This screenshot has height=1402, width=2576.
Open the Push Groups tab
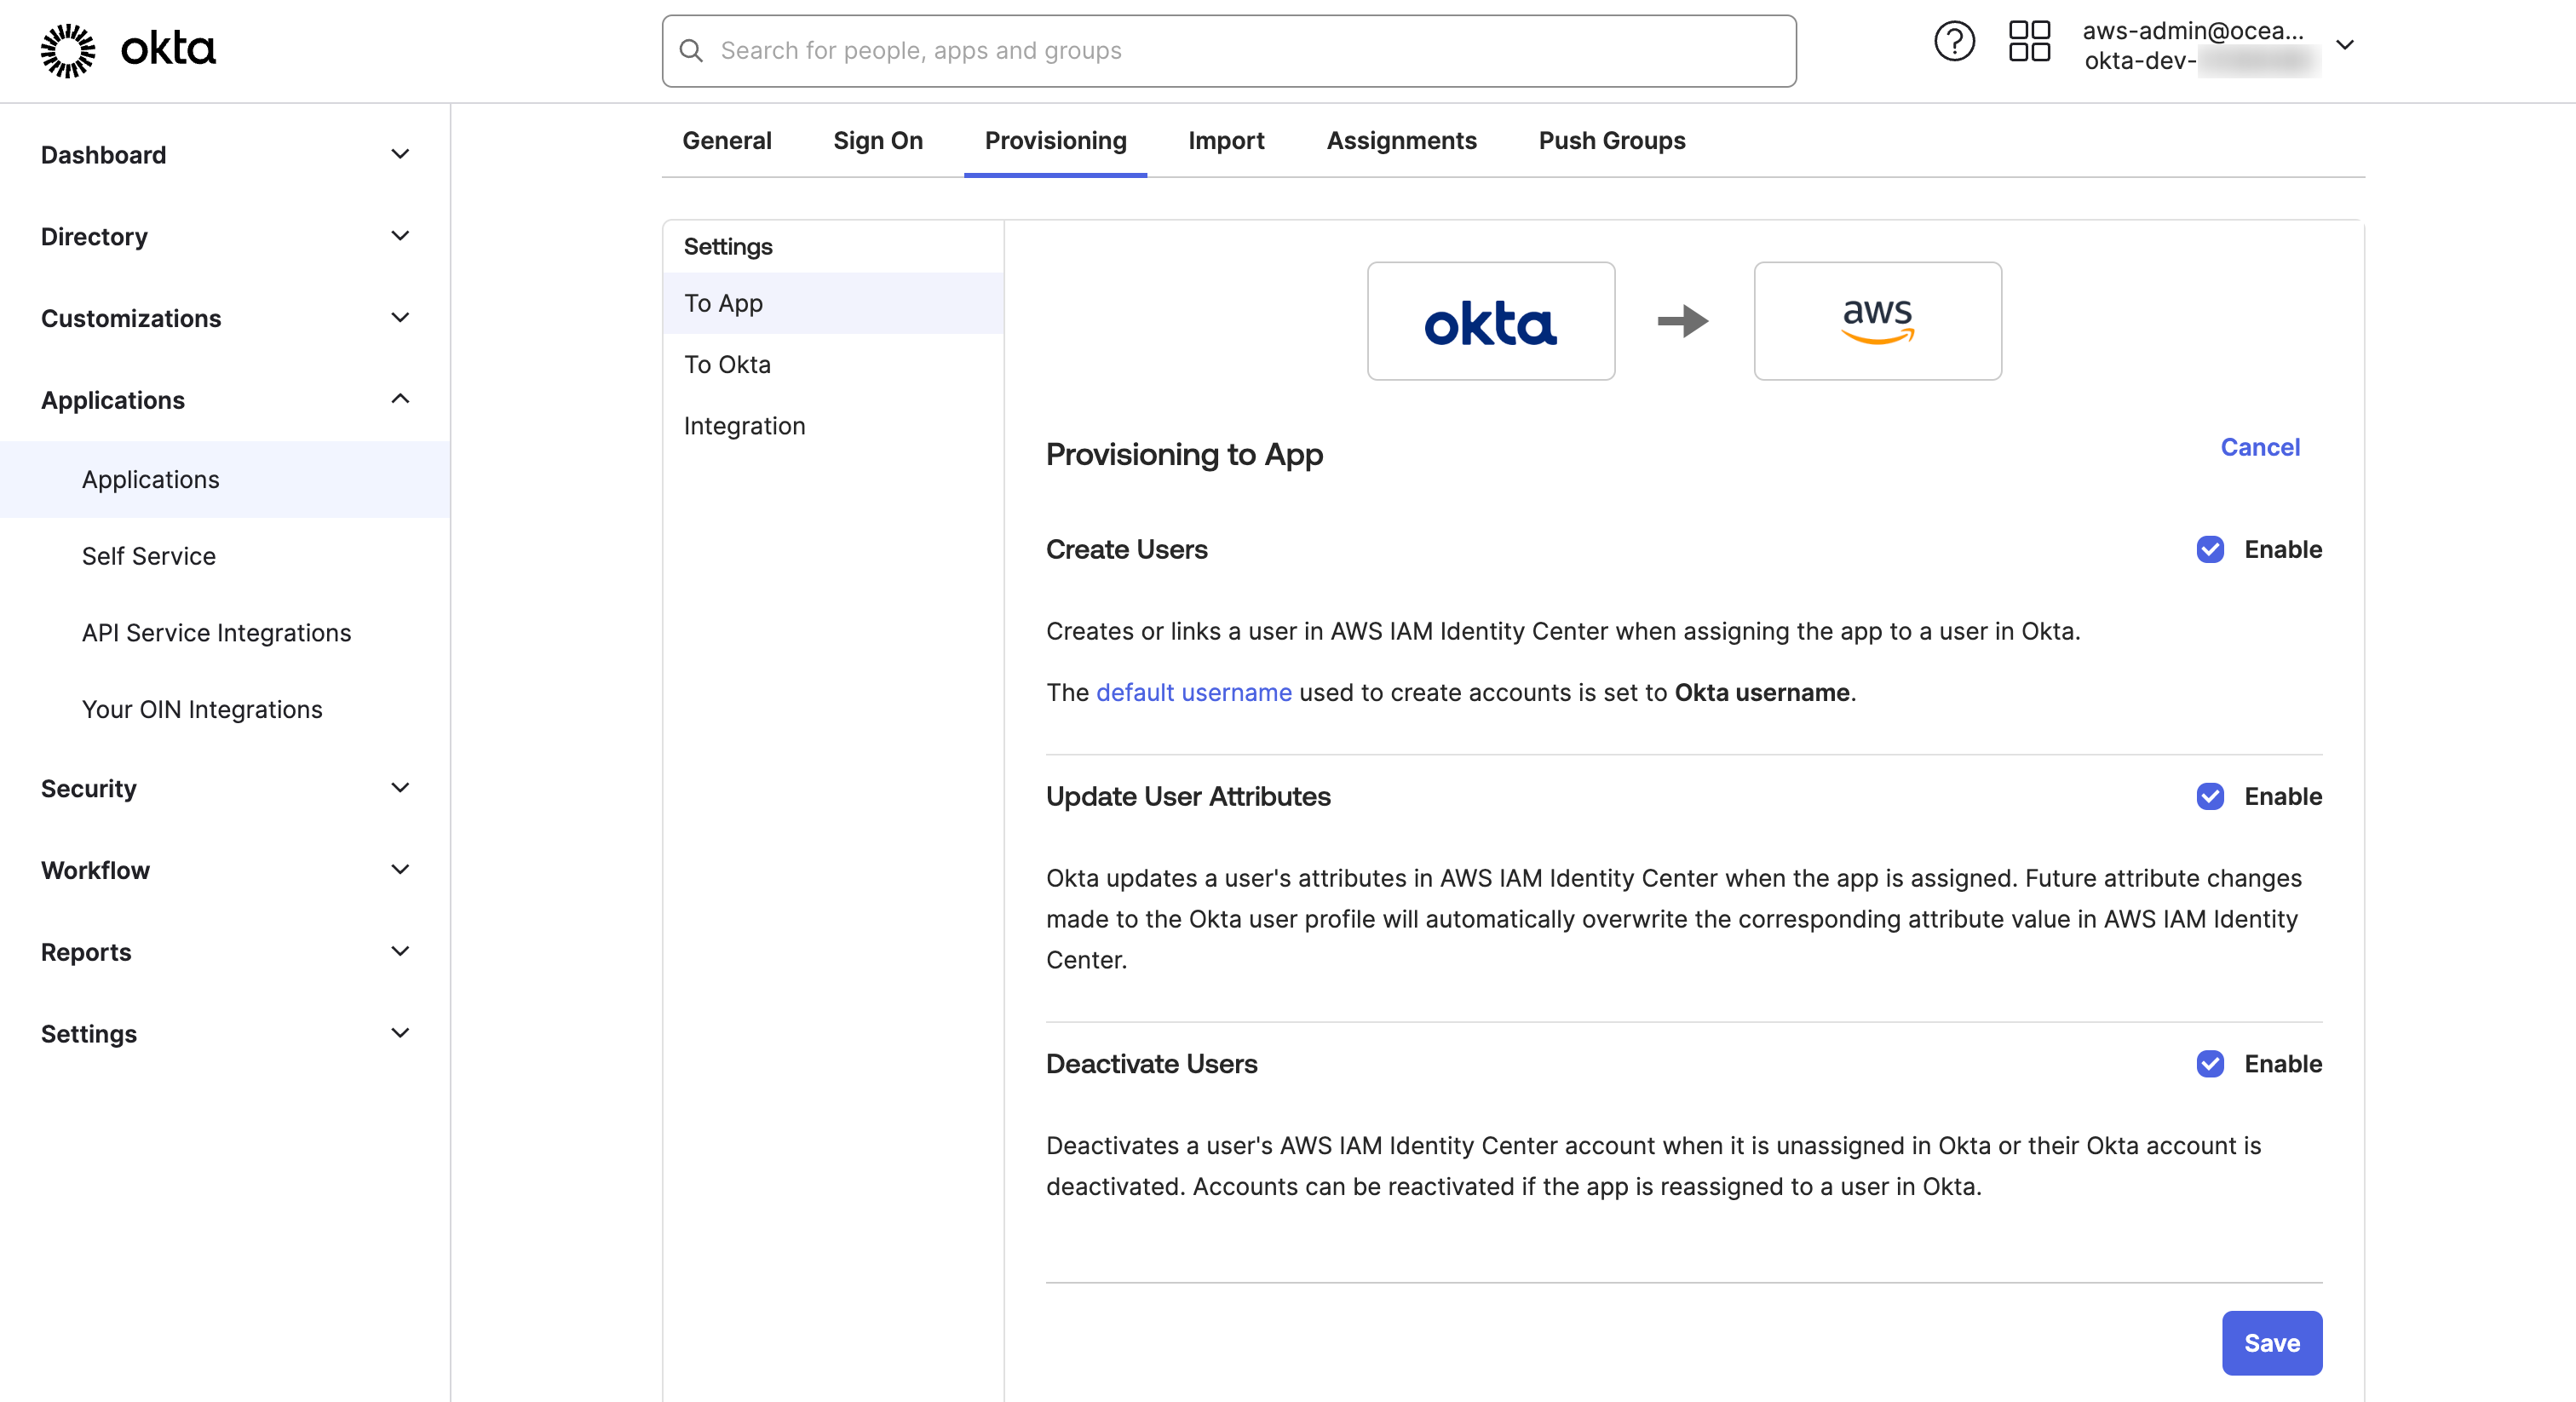click(x=1611, y=141)
